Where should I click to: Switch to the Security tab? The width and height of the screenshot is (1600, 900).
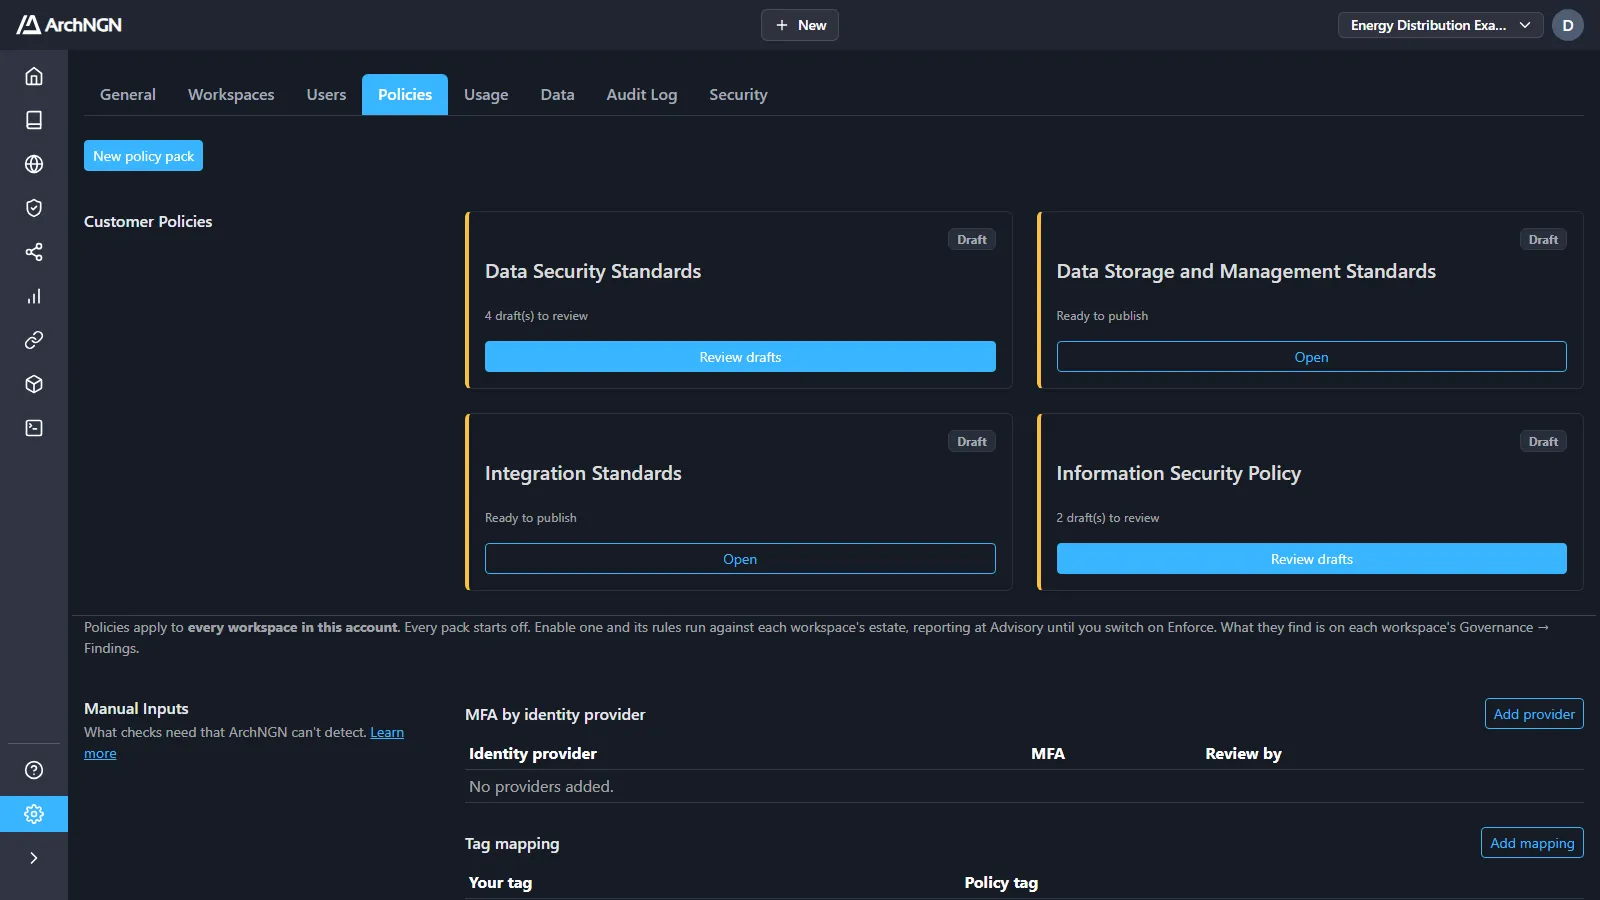click(738, 95)
